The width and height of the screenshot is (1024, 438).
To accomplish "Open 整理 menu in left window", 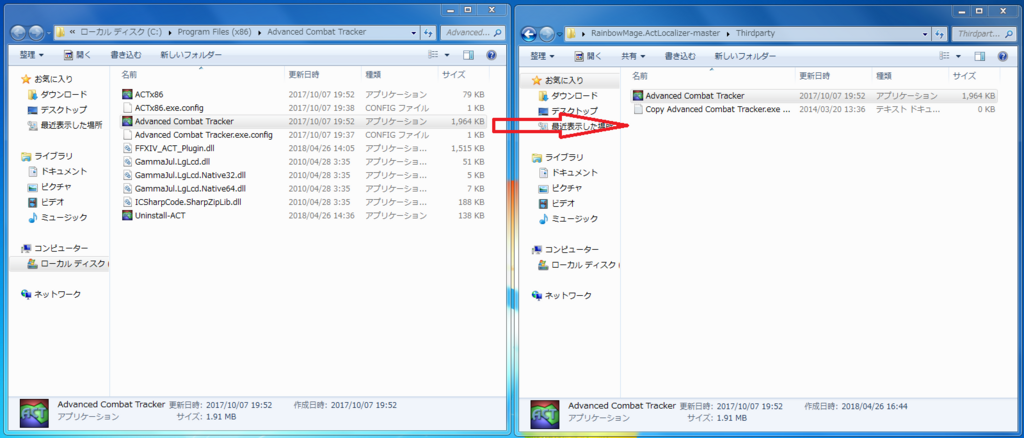I will point(31,55).
